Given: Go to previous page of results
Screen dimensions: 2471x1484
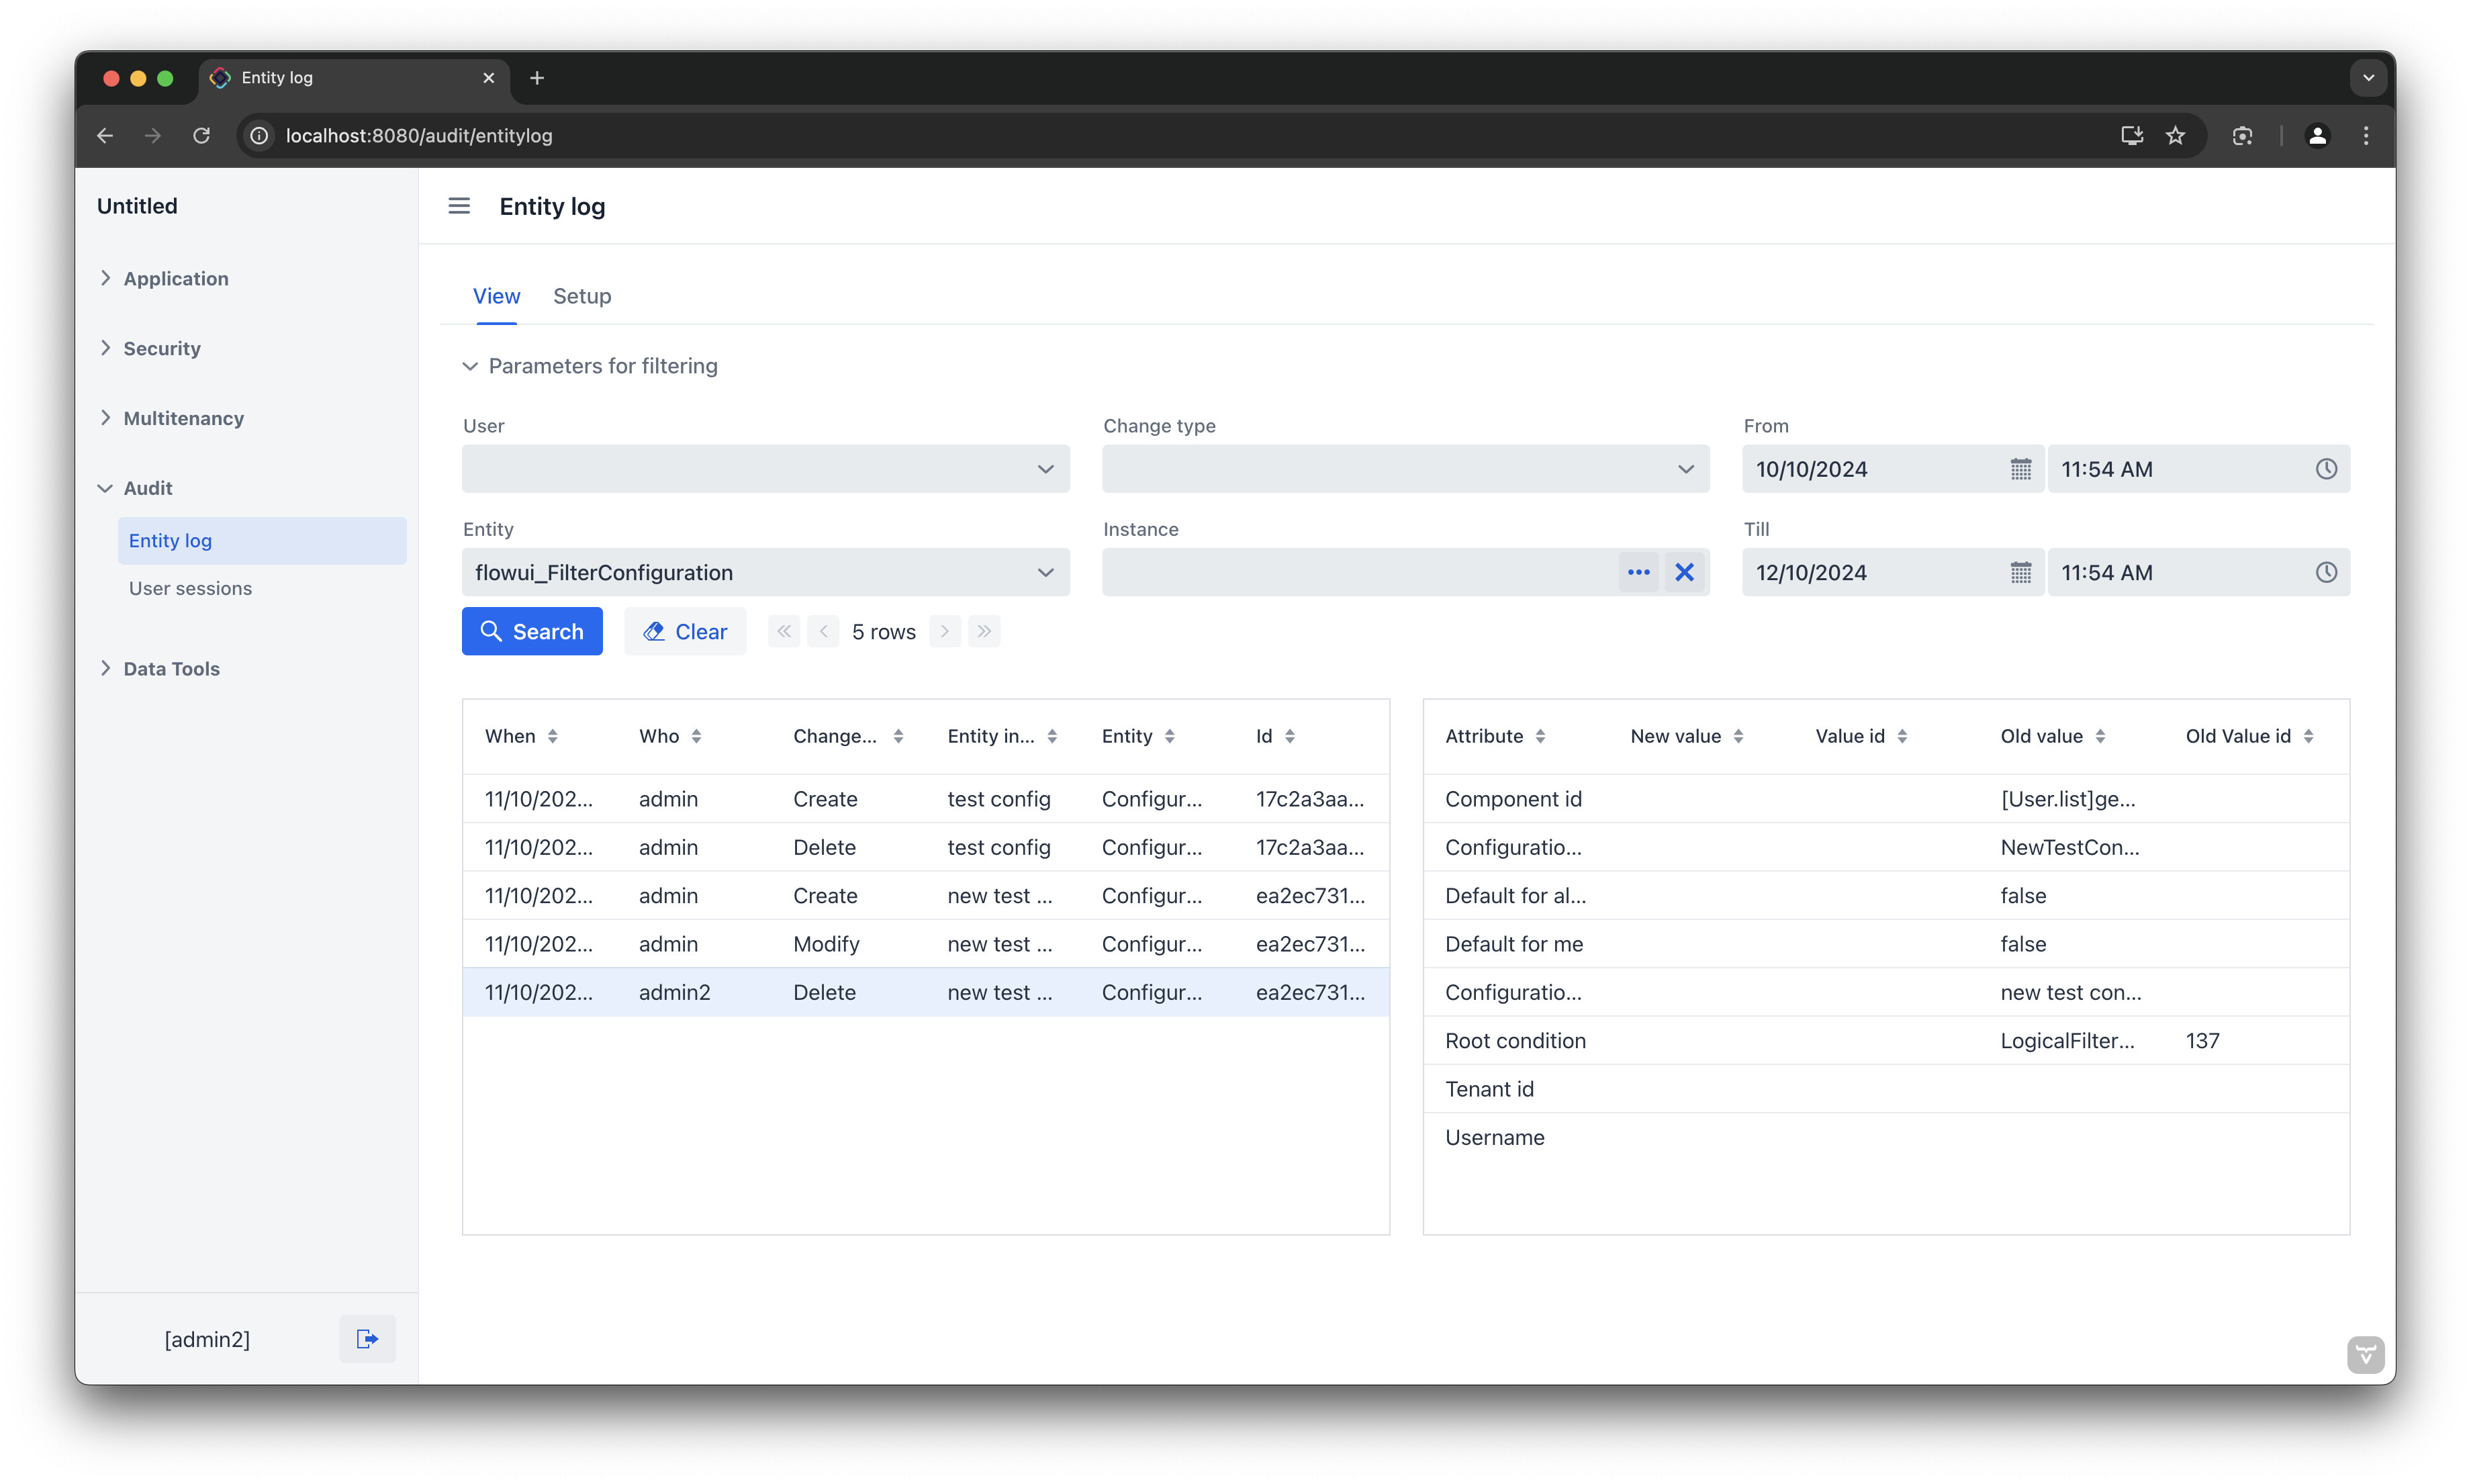Looking at the screenshot, I should point(823,631).
